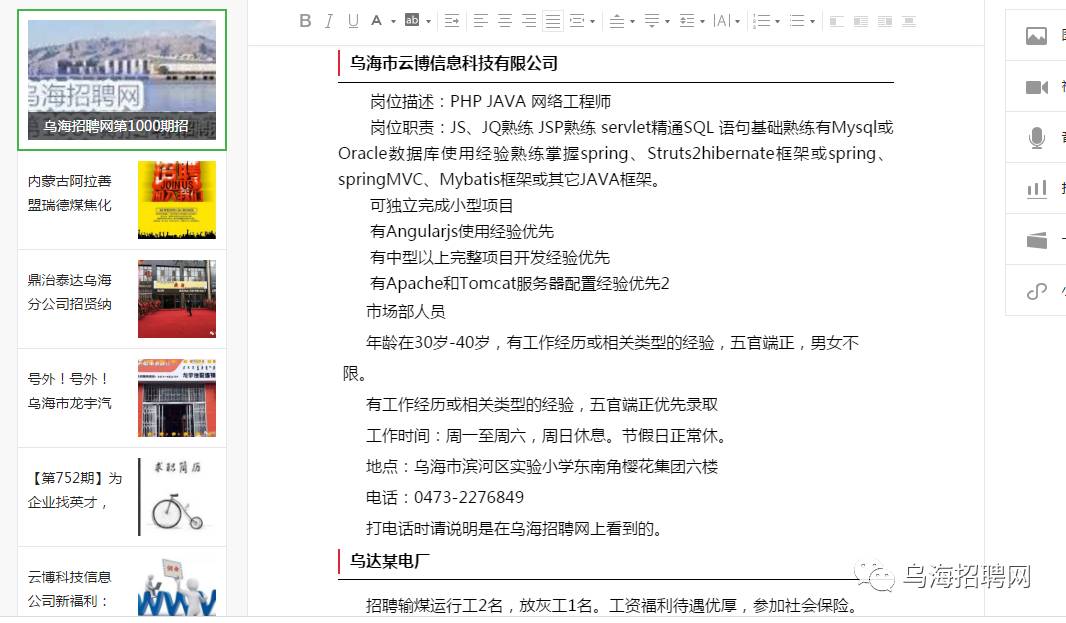Click the mini program link icon

[x=1036, y=291]
